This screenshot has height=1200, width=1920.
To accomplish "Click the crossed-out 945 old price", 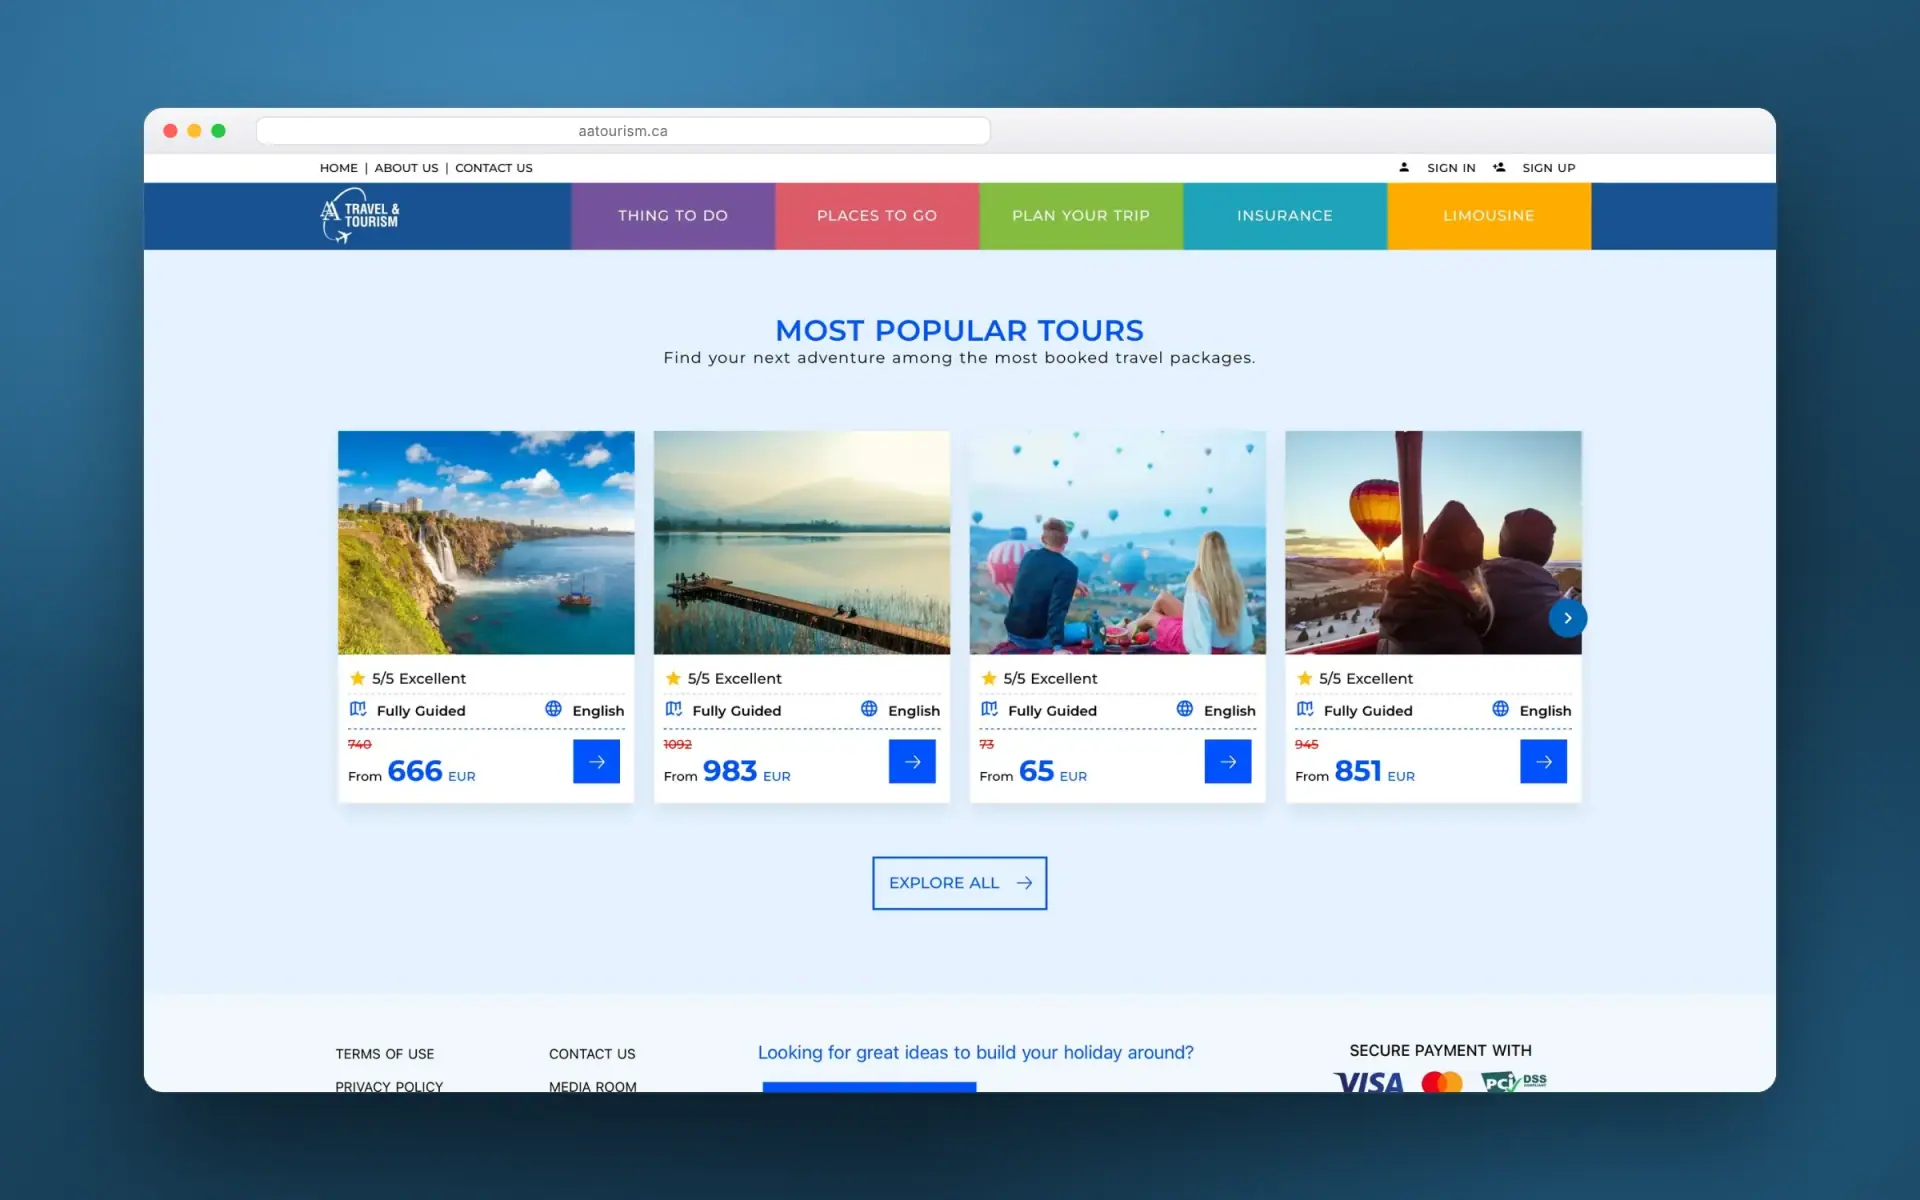I will (x=1306, y=744).
